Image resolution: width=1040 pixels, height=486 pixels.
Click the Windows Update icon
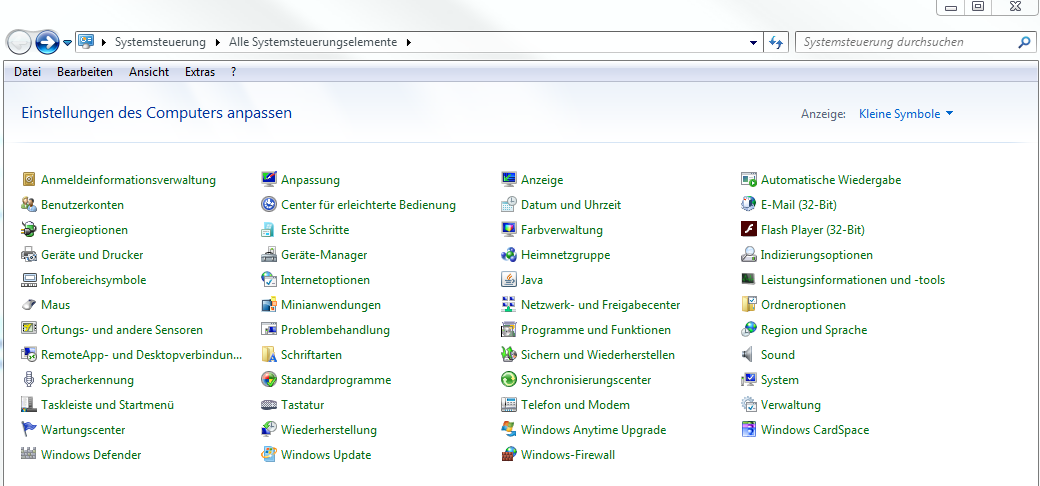[269, 455]
